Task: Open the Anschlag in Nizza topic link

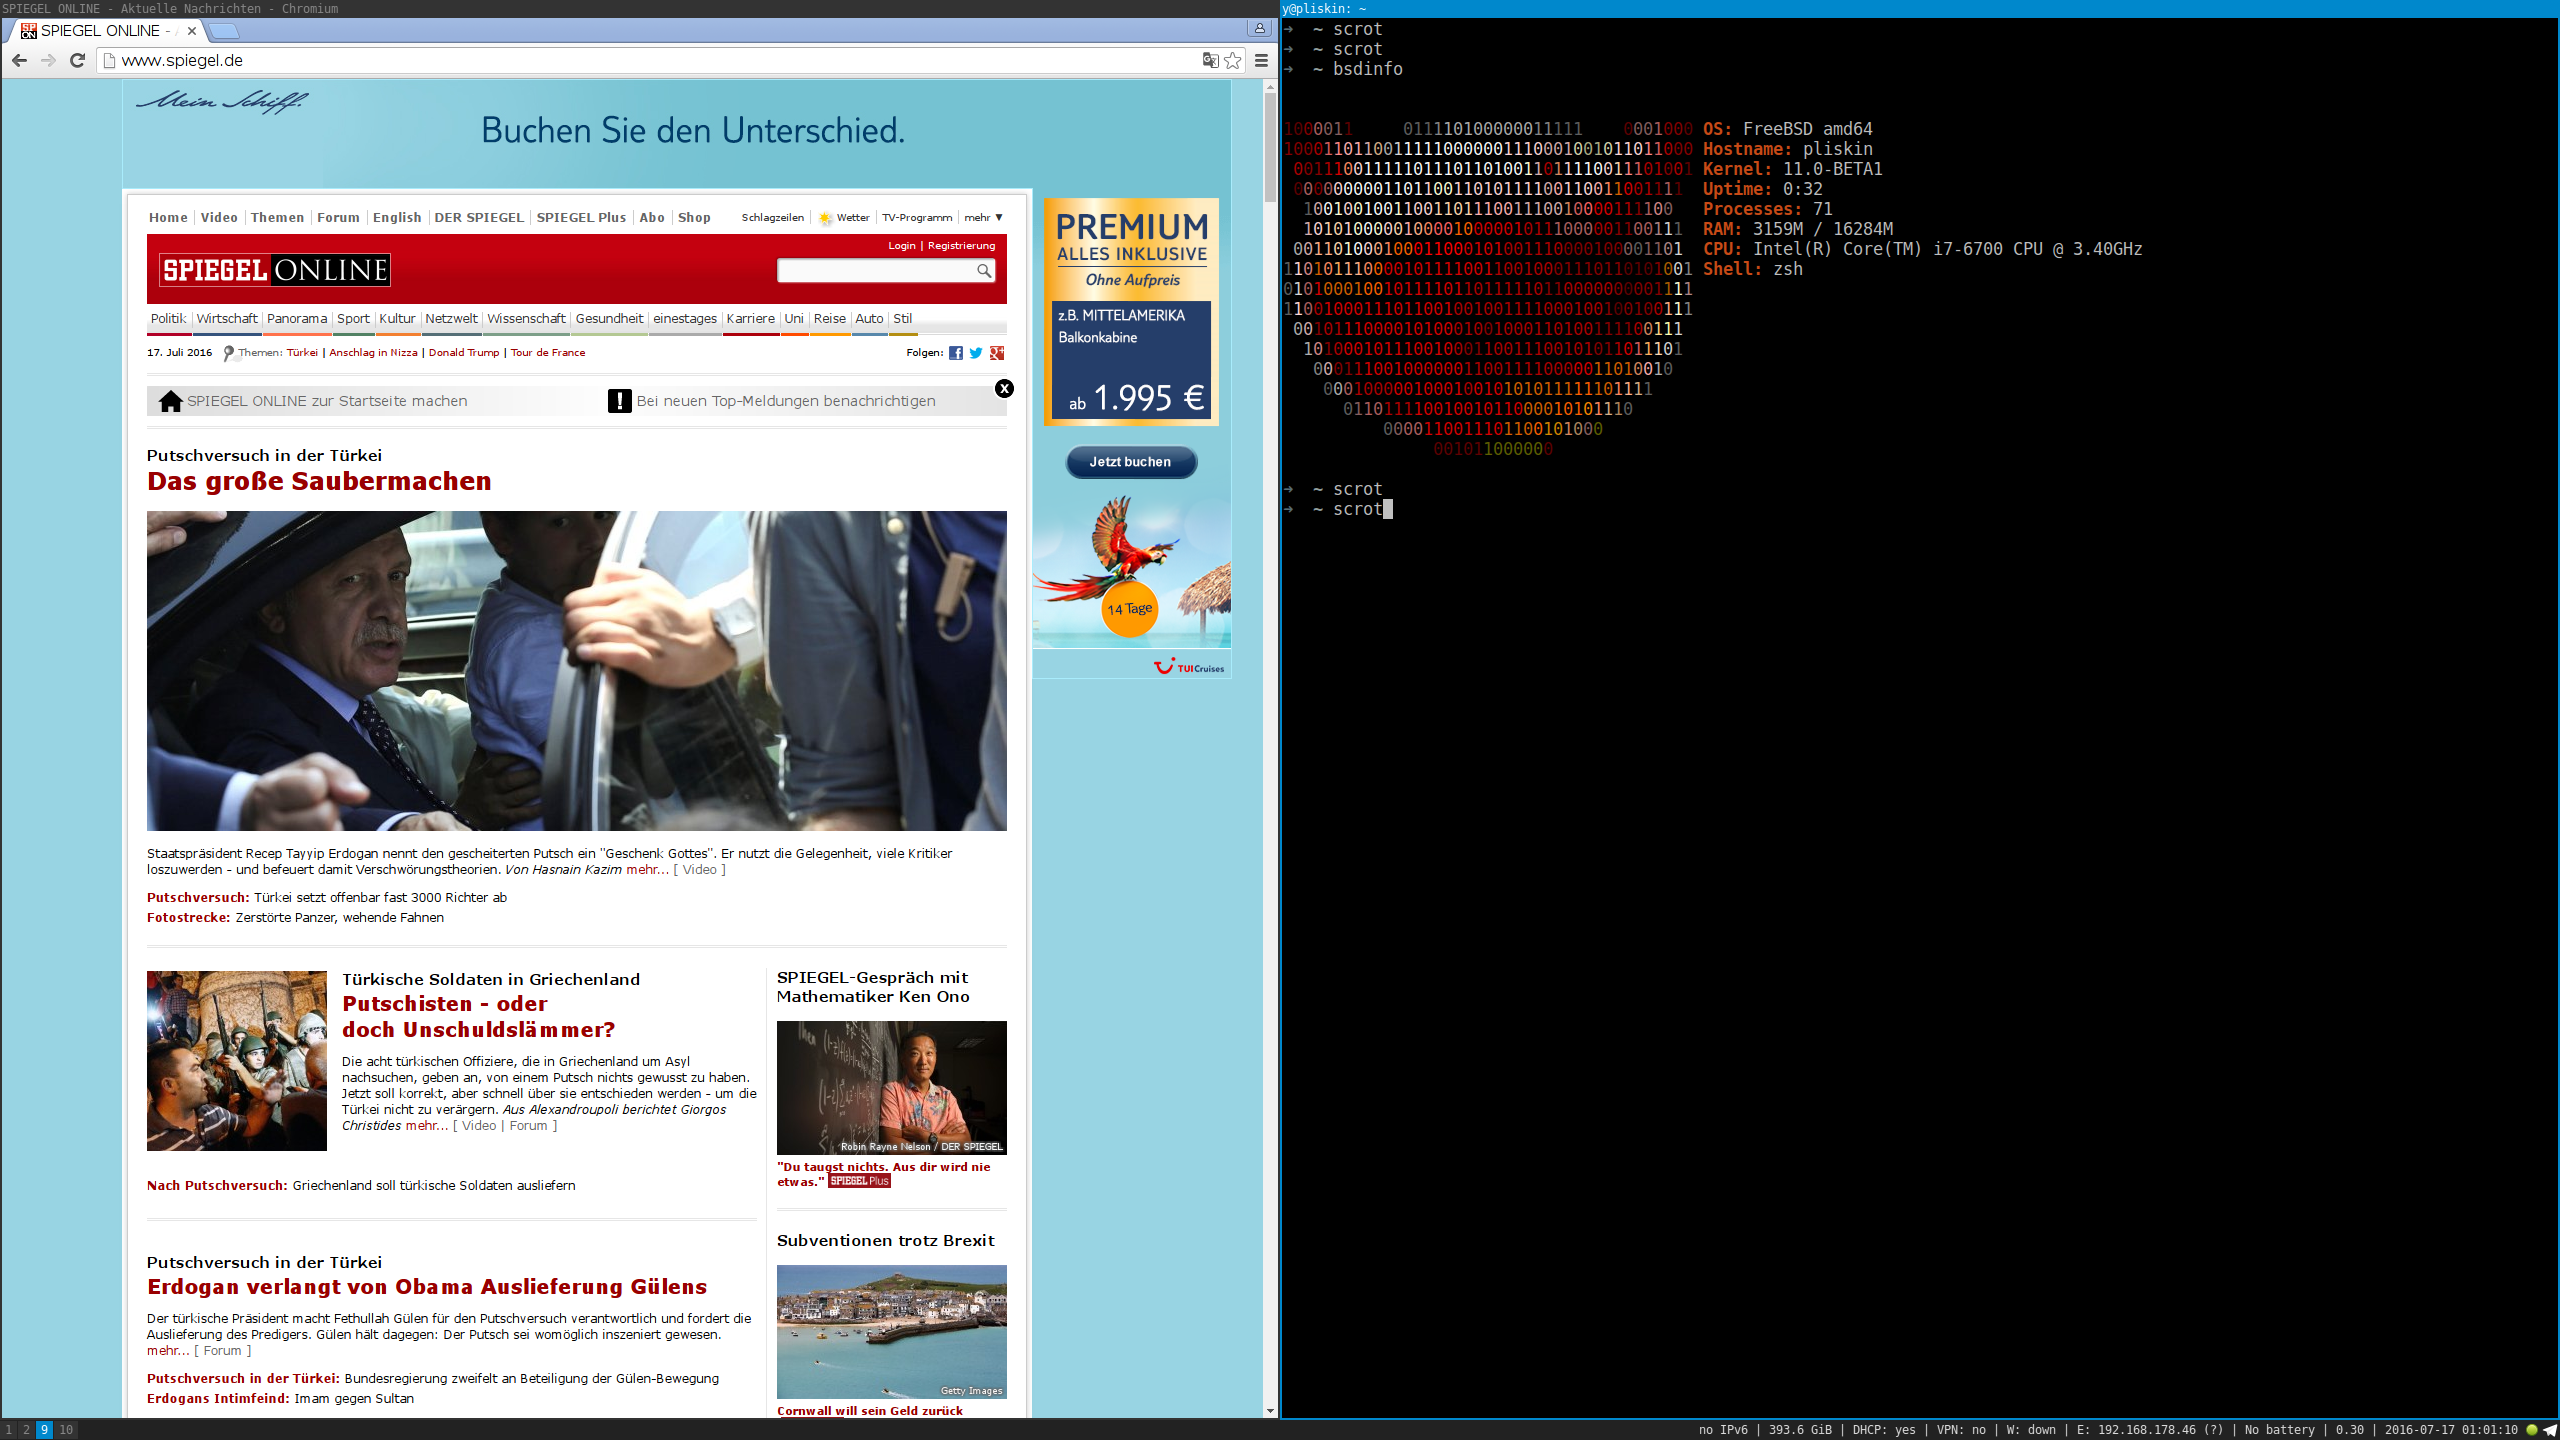Action: tap(373, 353)
